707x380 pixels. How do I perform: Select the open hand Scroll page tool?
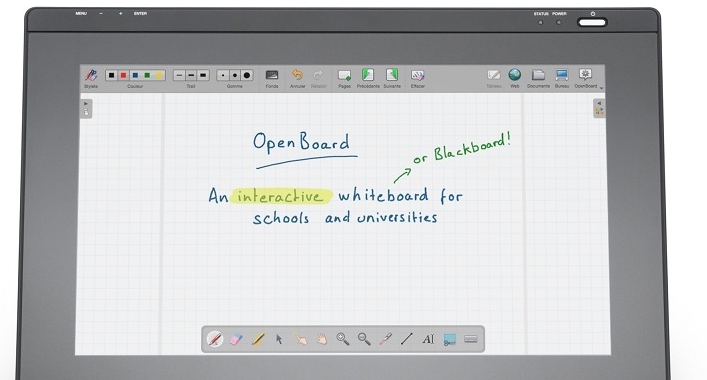coord(321,339)
